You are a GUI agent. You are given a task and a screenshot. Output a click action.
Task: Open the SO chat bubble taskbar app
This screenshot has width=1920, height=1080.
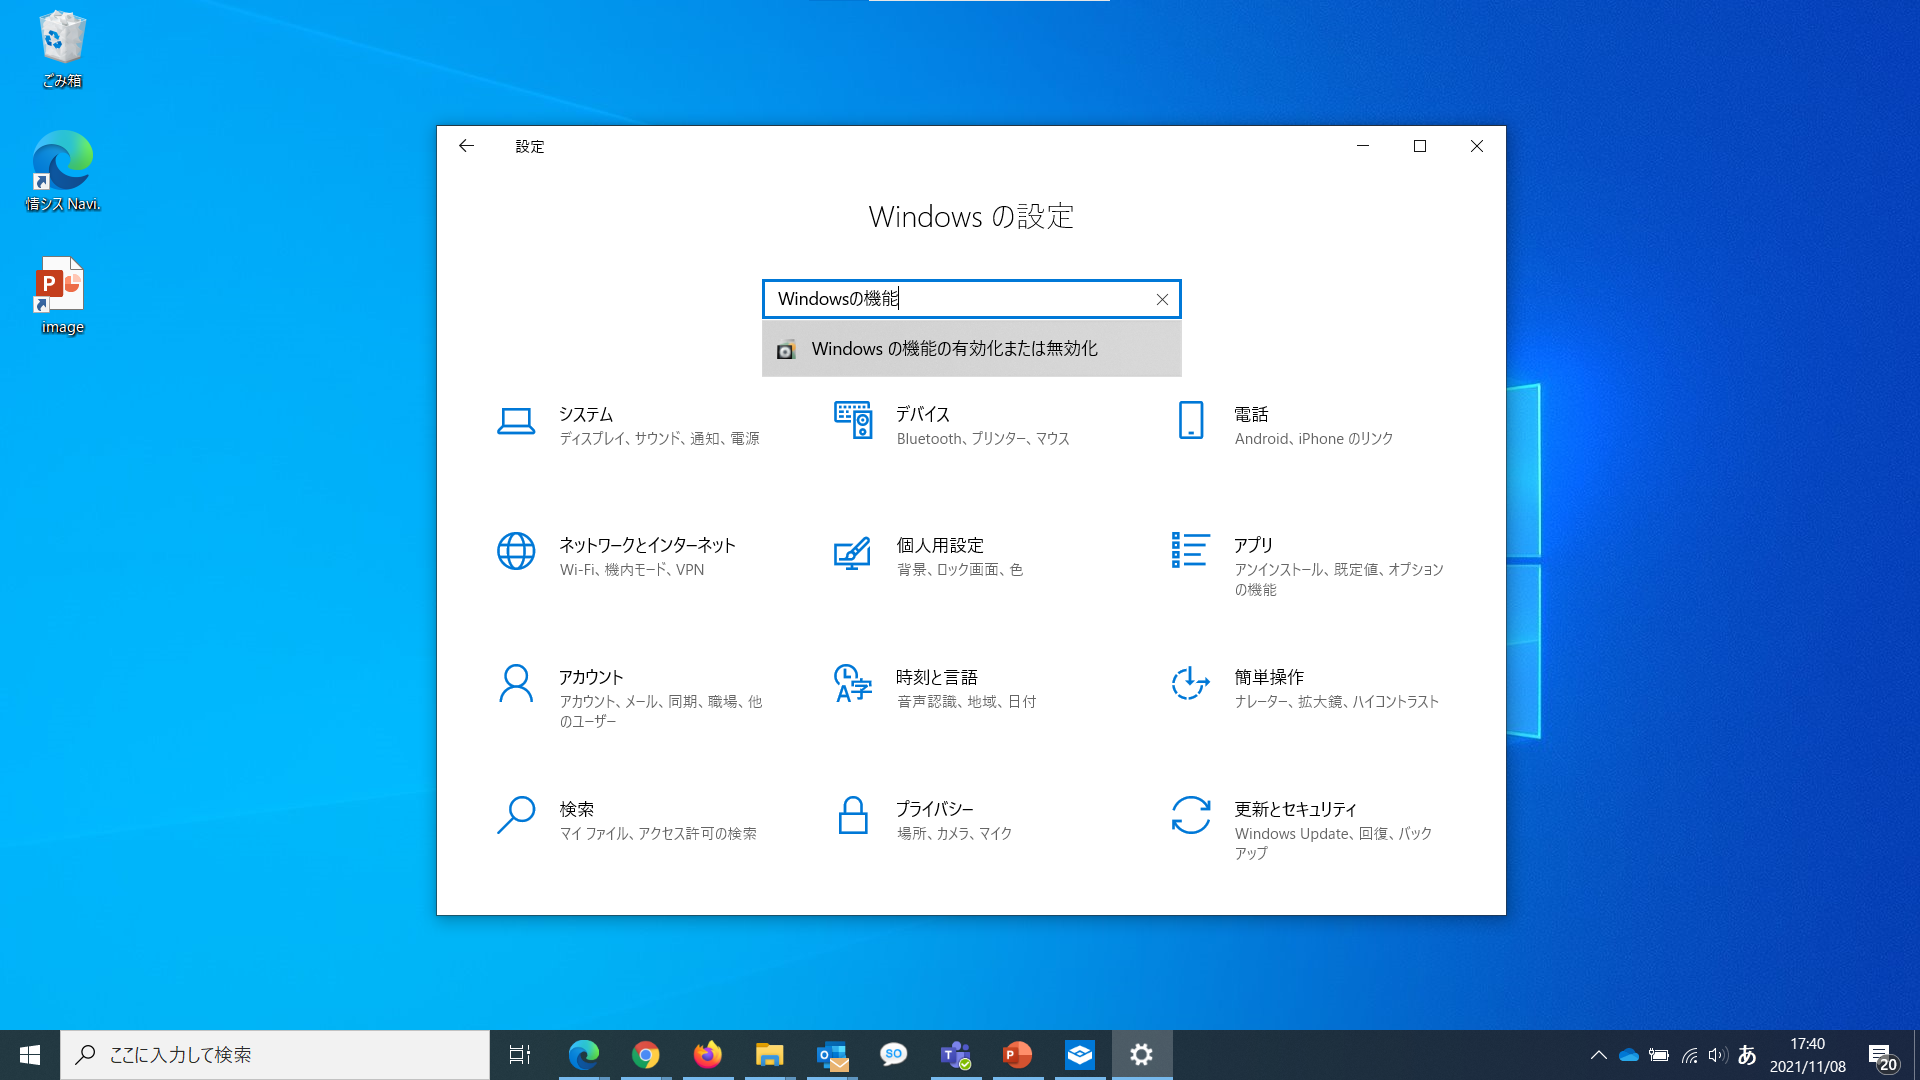[894, 1055]
